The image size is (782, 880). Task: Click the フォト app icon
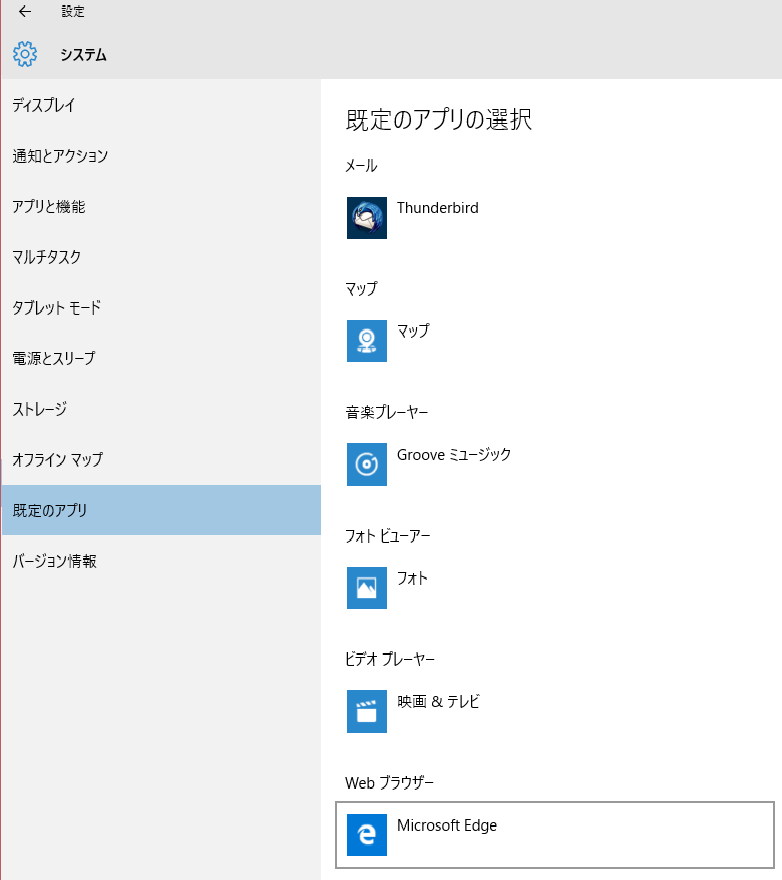(367, 588)
